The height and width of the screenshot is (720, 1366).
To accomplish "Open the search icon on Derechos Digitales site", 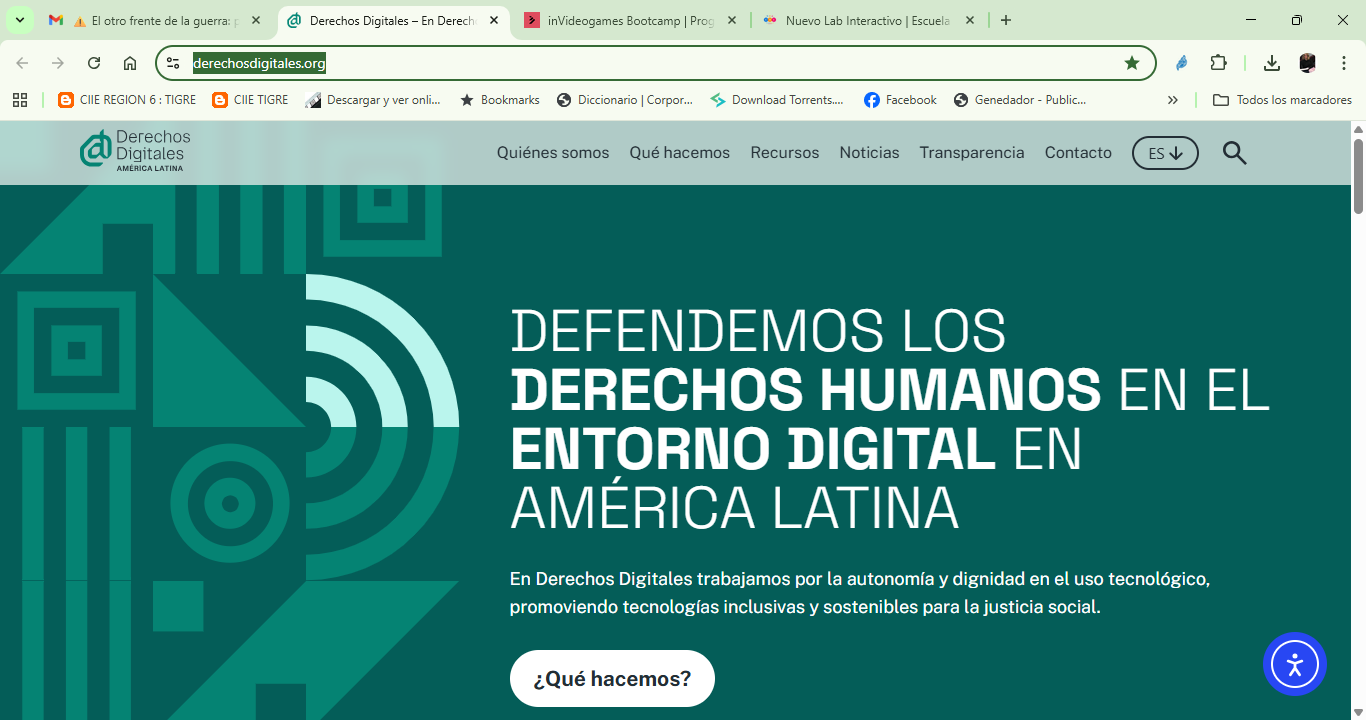I will pos(1234,152).
